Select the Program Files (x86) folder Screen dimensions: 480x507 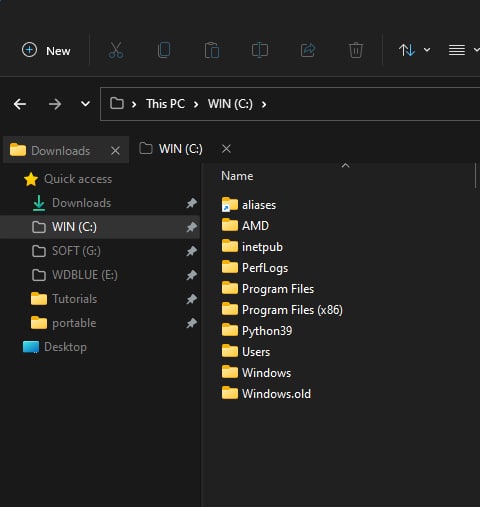(x=282, y=310)
